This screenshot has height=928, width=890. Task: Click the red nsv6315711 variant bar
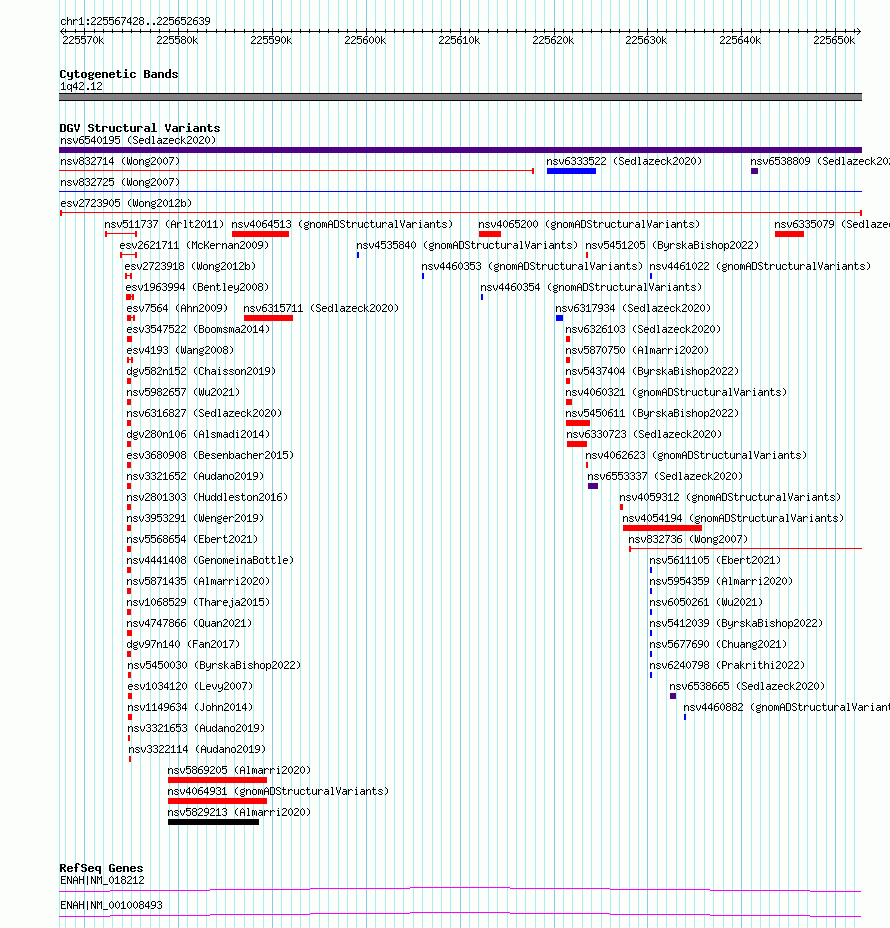coord(268,318)
